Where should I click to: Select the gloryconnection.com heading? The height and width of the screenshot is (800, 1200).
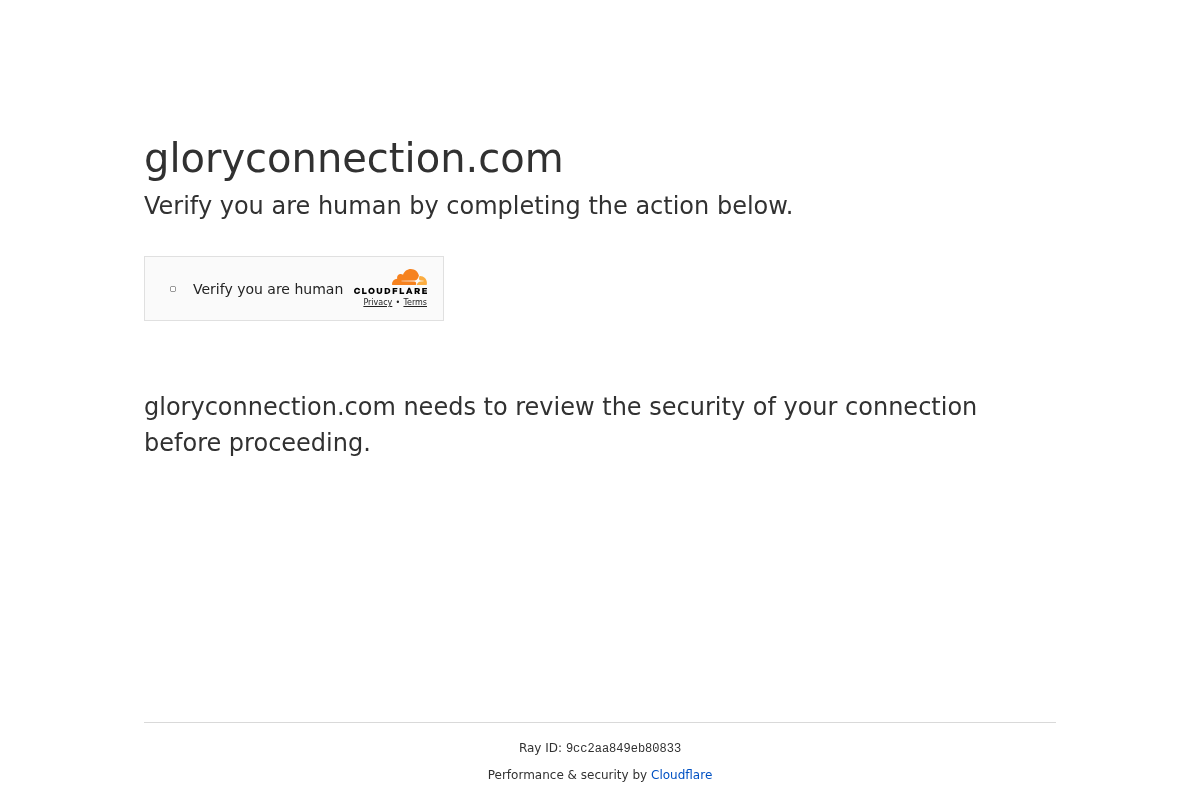click(x=353, y=158)
